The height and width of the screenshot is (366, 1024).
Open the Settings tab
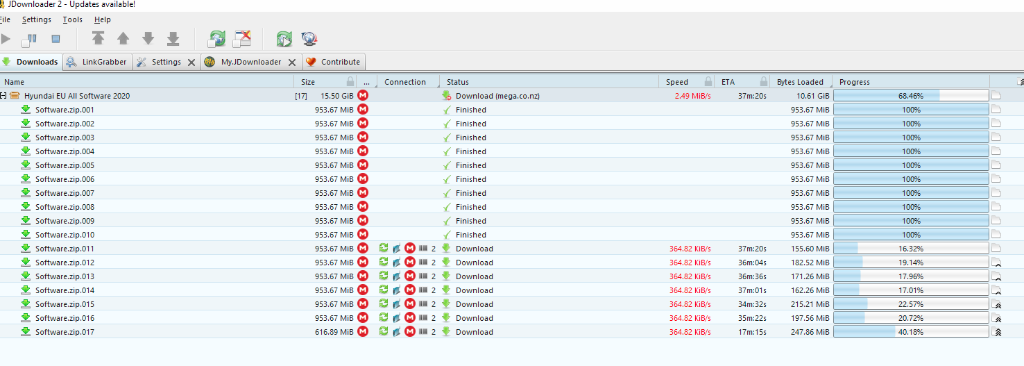click(x=165, y=62)
